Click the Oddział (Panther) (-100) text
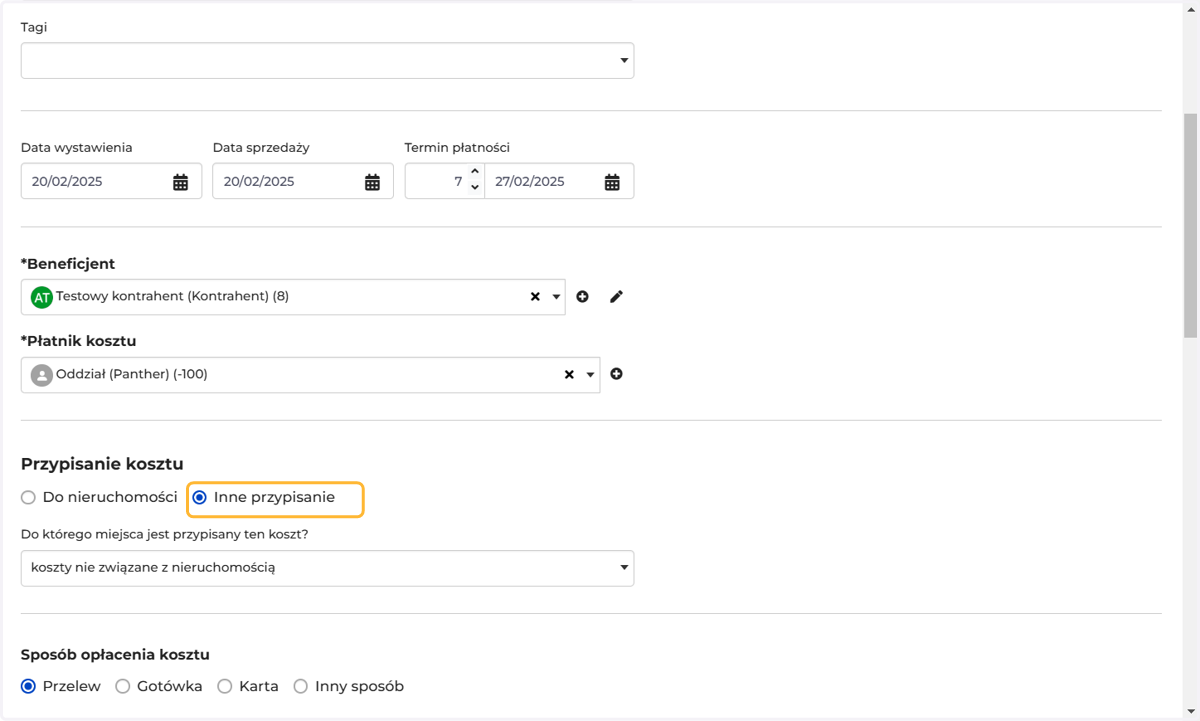Image resolution: width=1200 pixels, height=721 pixels. click(x=132, y=374)
